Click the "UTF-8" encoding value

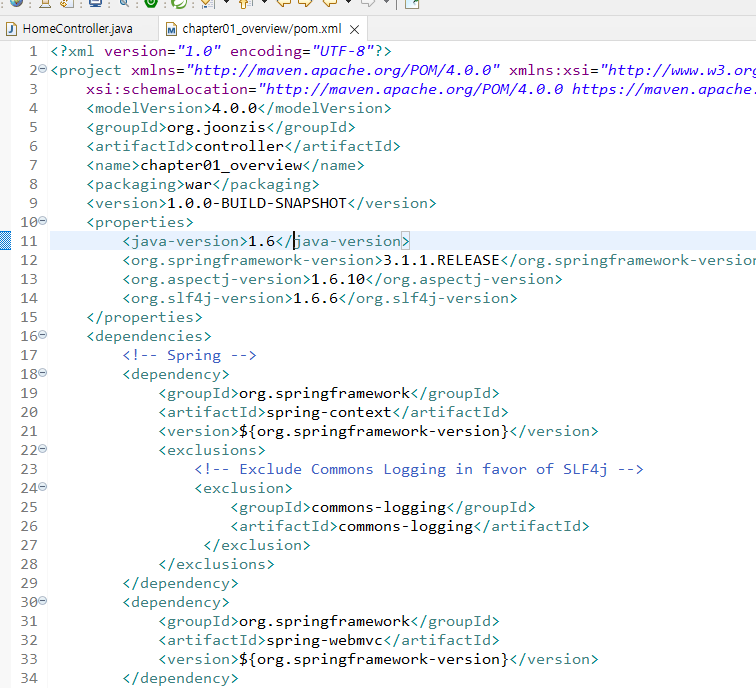343,51
